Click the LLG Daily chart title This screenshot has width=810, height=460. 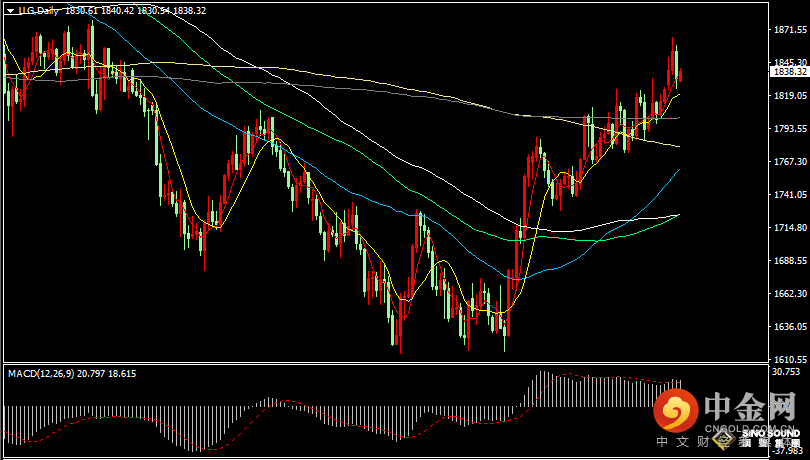(40, 10)
